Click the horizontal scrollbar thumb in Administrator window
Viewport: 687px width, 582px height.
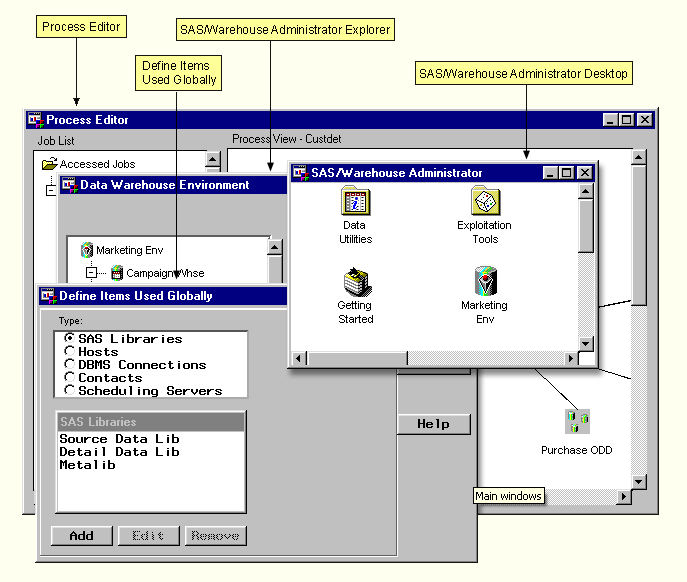coord(356,358)
